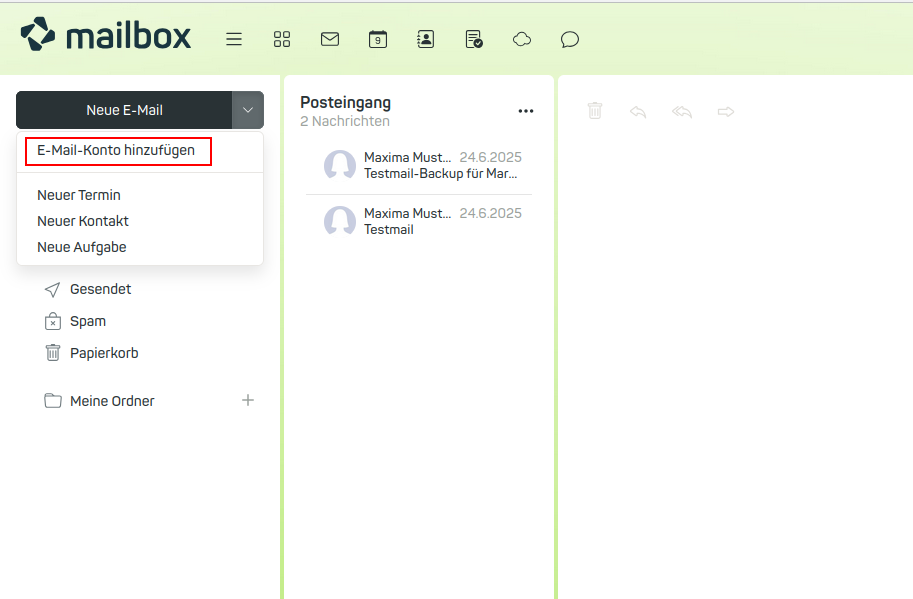Open the Meine Ordner section
Viewport: 913px width, 599px height.
pyautogui.click(x=112, y=401)
